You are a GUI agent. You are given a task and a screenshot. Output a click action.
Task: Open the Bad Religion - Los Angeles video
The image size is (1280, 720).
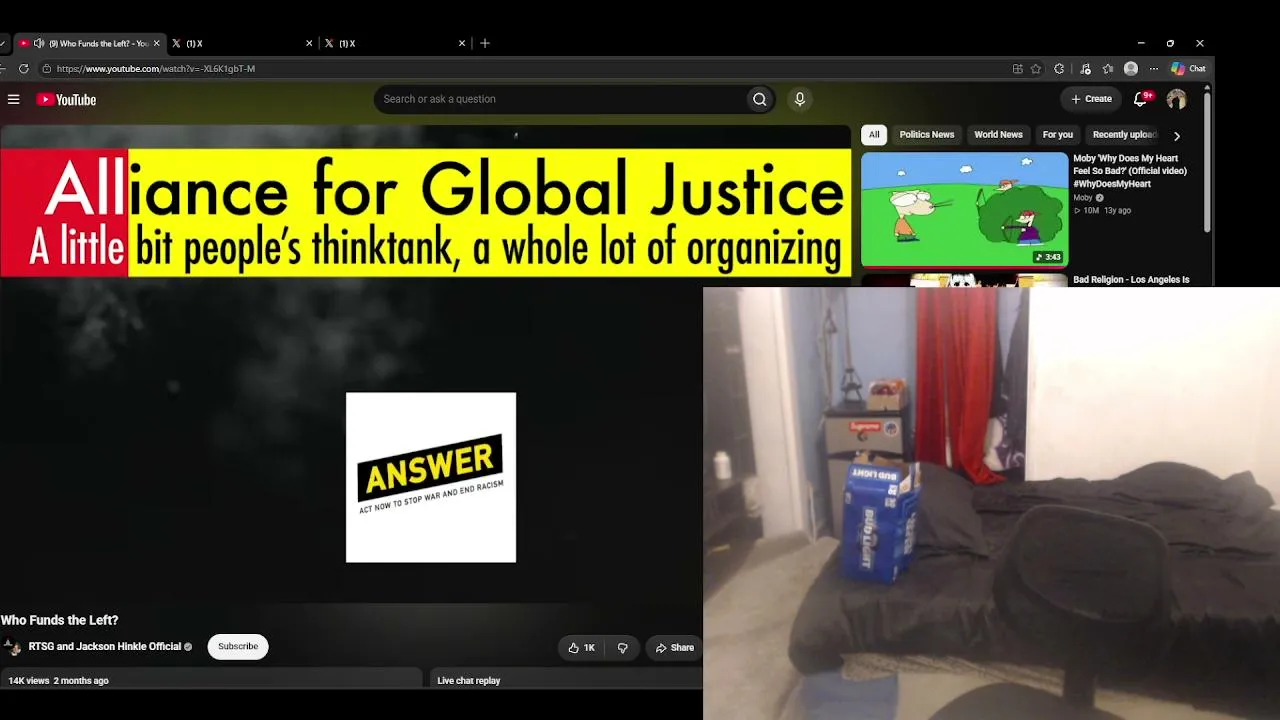(1131, 280)
